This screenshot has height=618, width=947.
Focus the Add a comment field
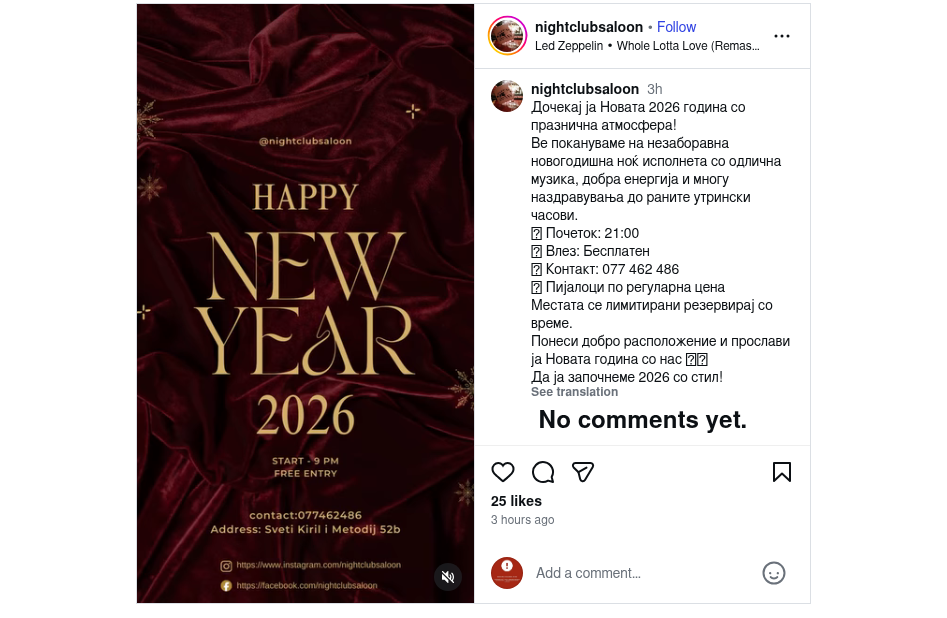tap(643, 573)
